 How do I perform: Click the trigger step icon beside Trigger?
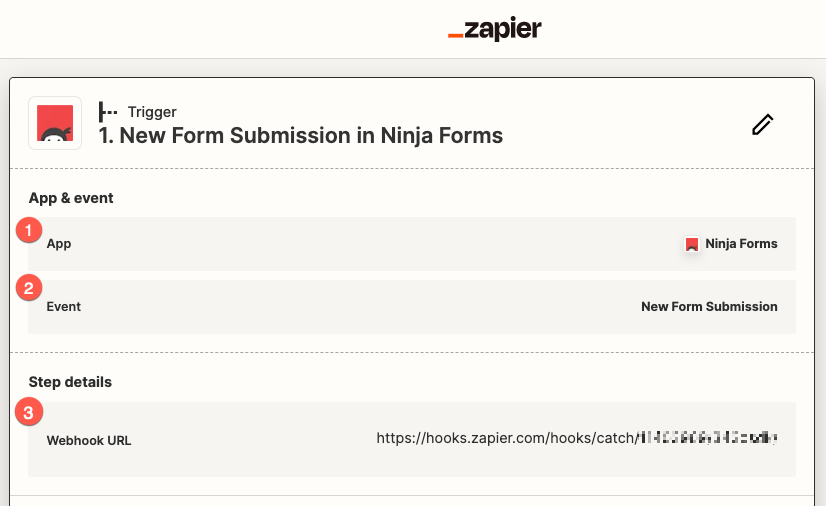tap(108, 112)
